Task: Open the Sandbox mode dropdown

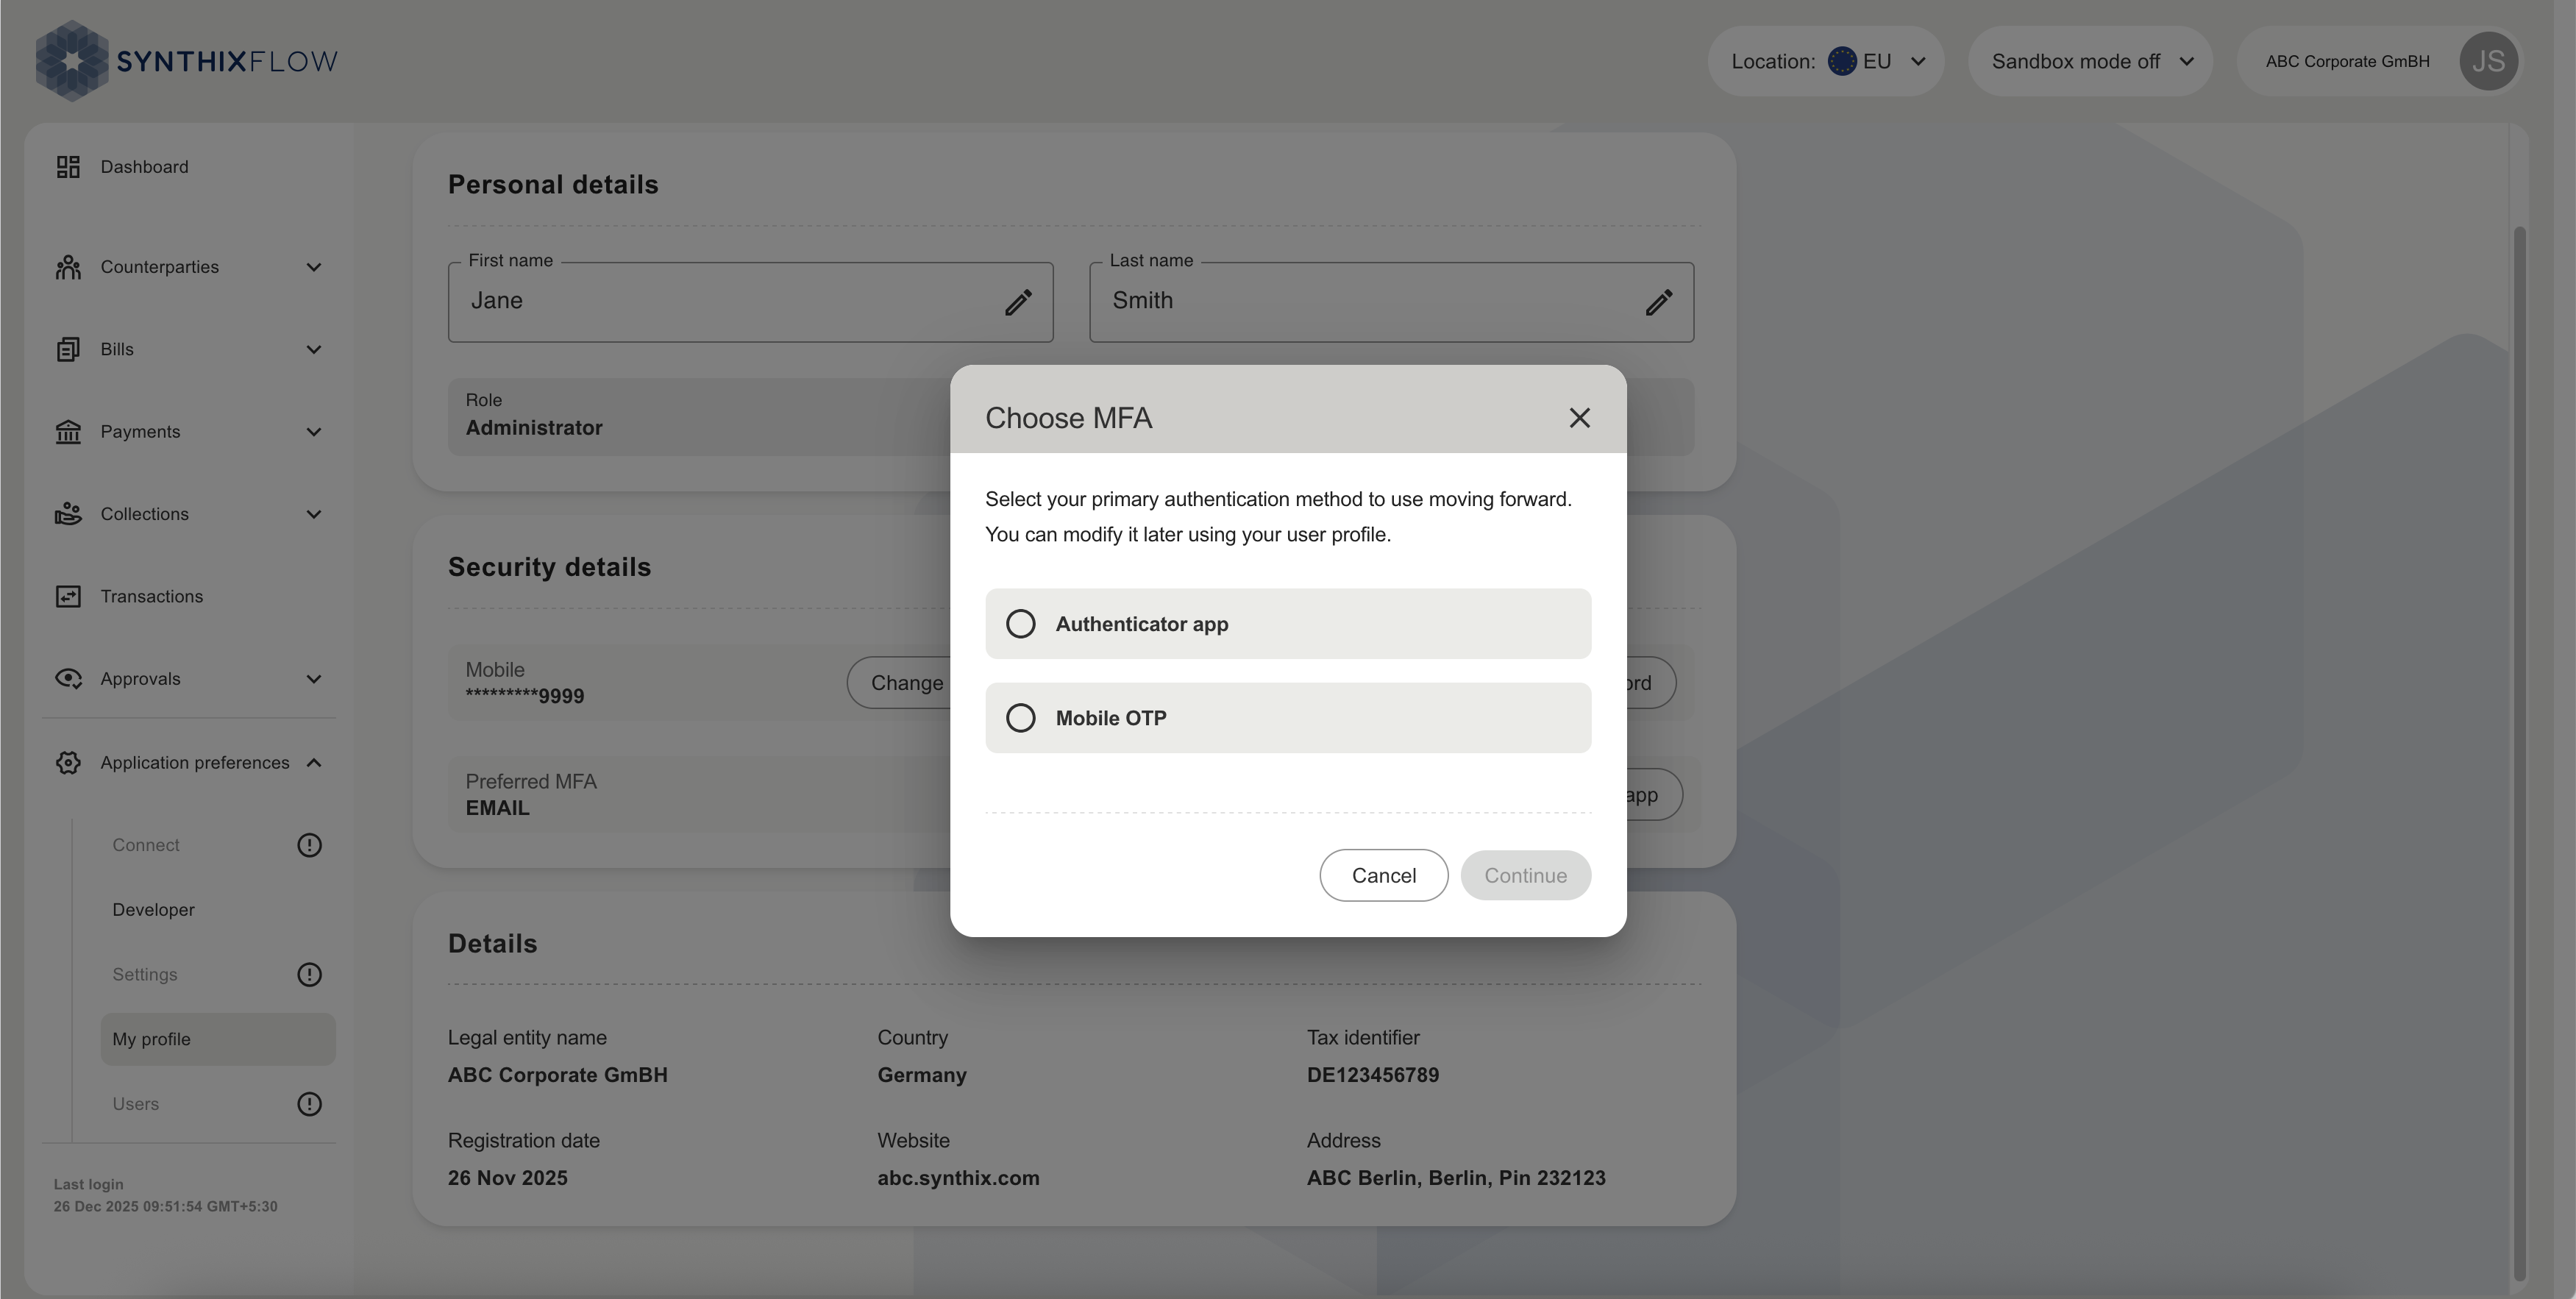Action: pos(2090,61)
